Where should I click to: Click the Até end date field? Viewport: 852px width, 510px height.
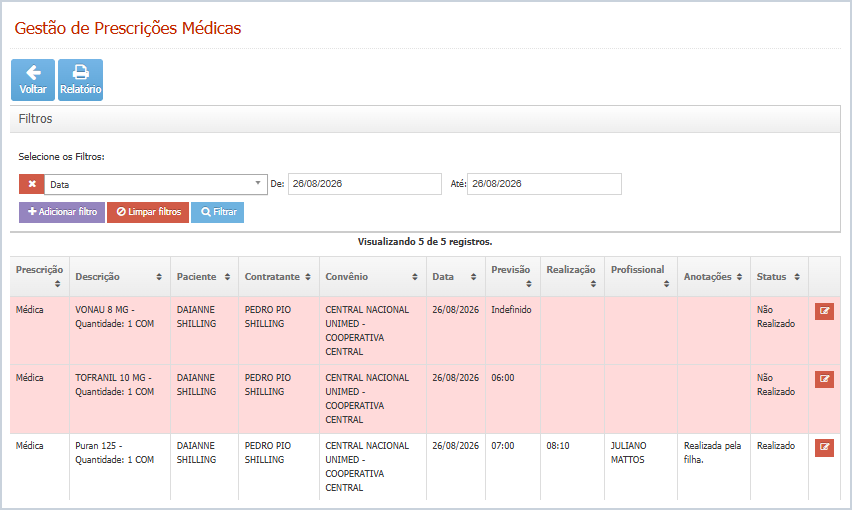tap(544, 184)
